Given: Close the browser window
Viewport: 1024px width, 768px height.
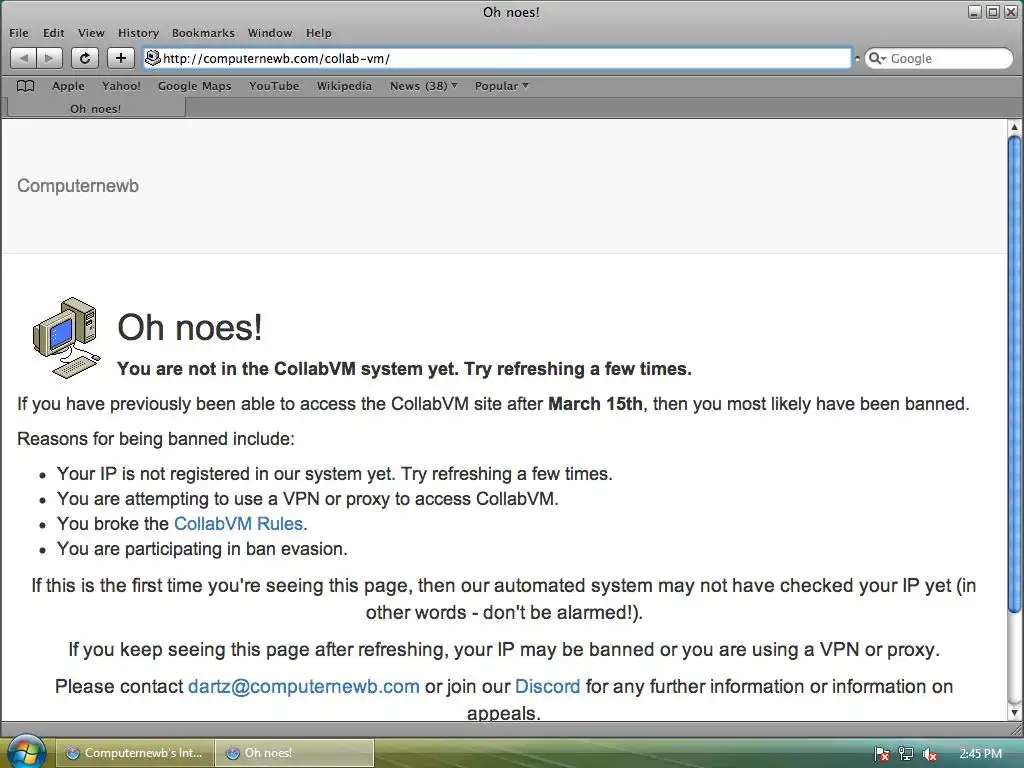Looking at the screenshot, I should (1010, 12).
